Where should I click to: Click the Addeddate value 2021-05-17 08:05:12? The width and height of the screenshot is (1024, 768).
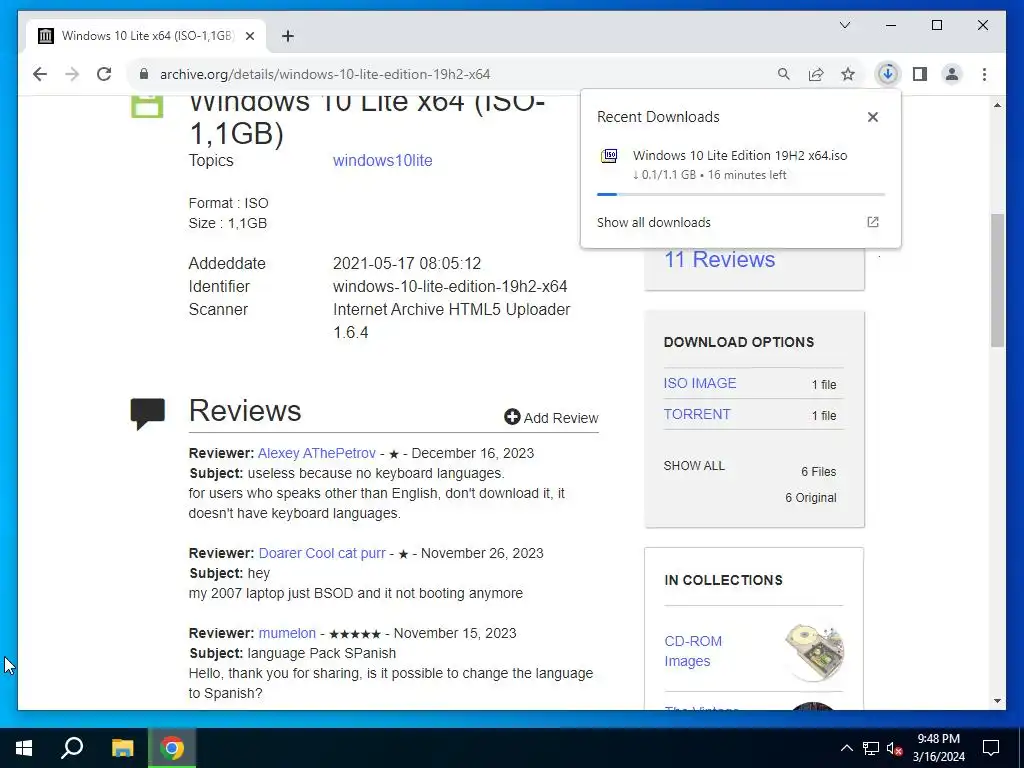(407, 263)
